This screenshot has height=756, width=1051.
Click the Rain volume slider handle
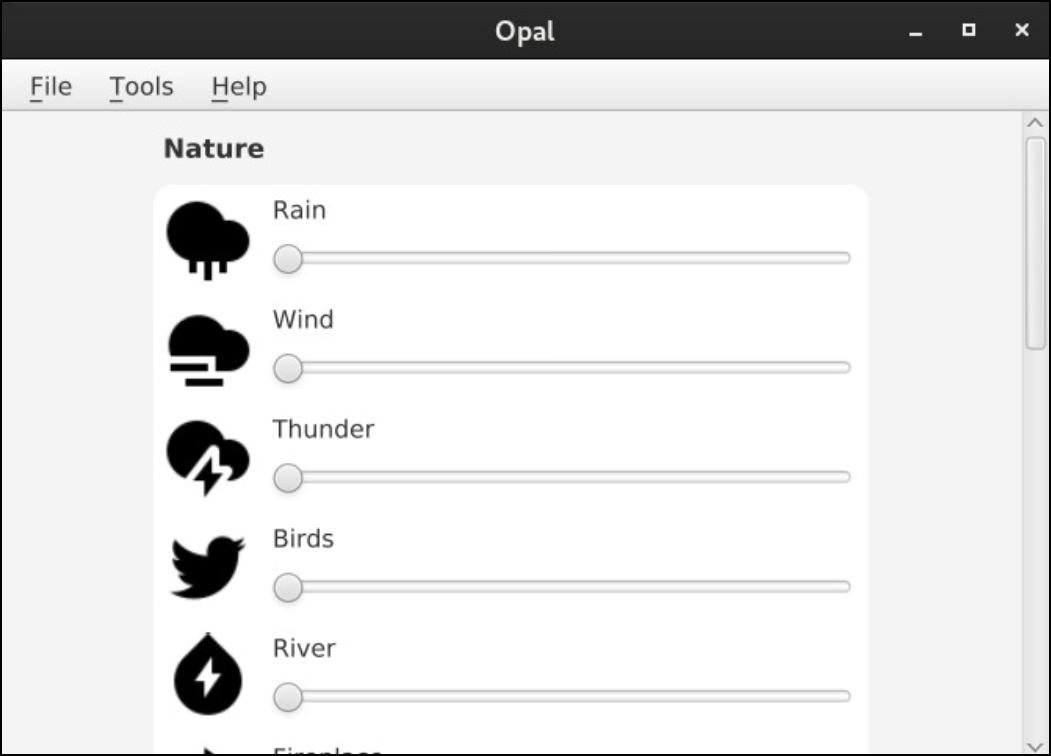[x=288, y=259]
